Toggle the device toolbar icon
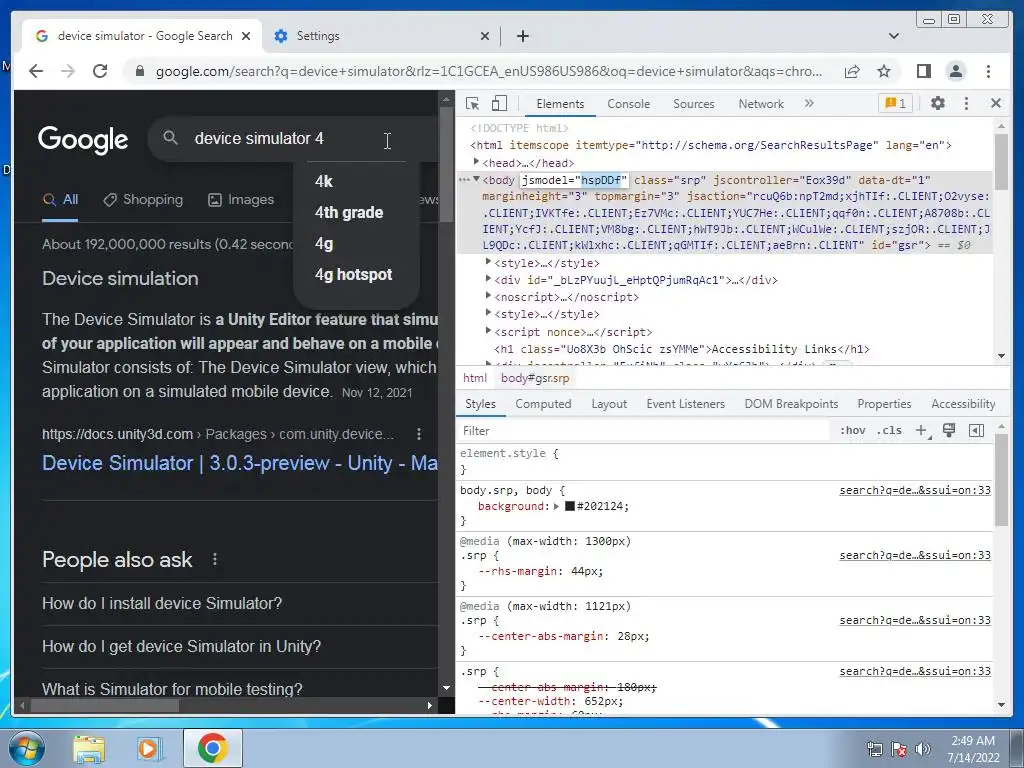Screen dimensions: 1024x768 pyautogui.click(x=500, y=104)
